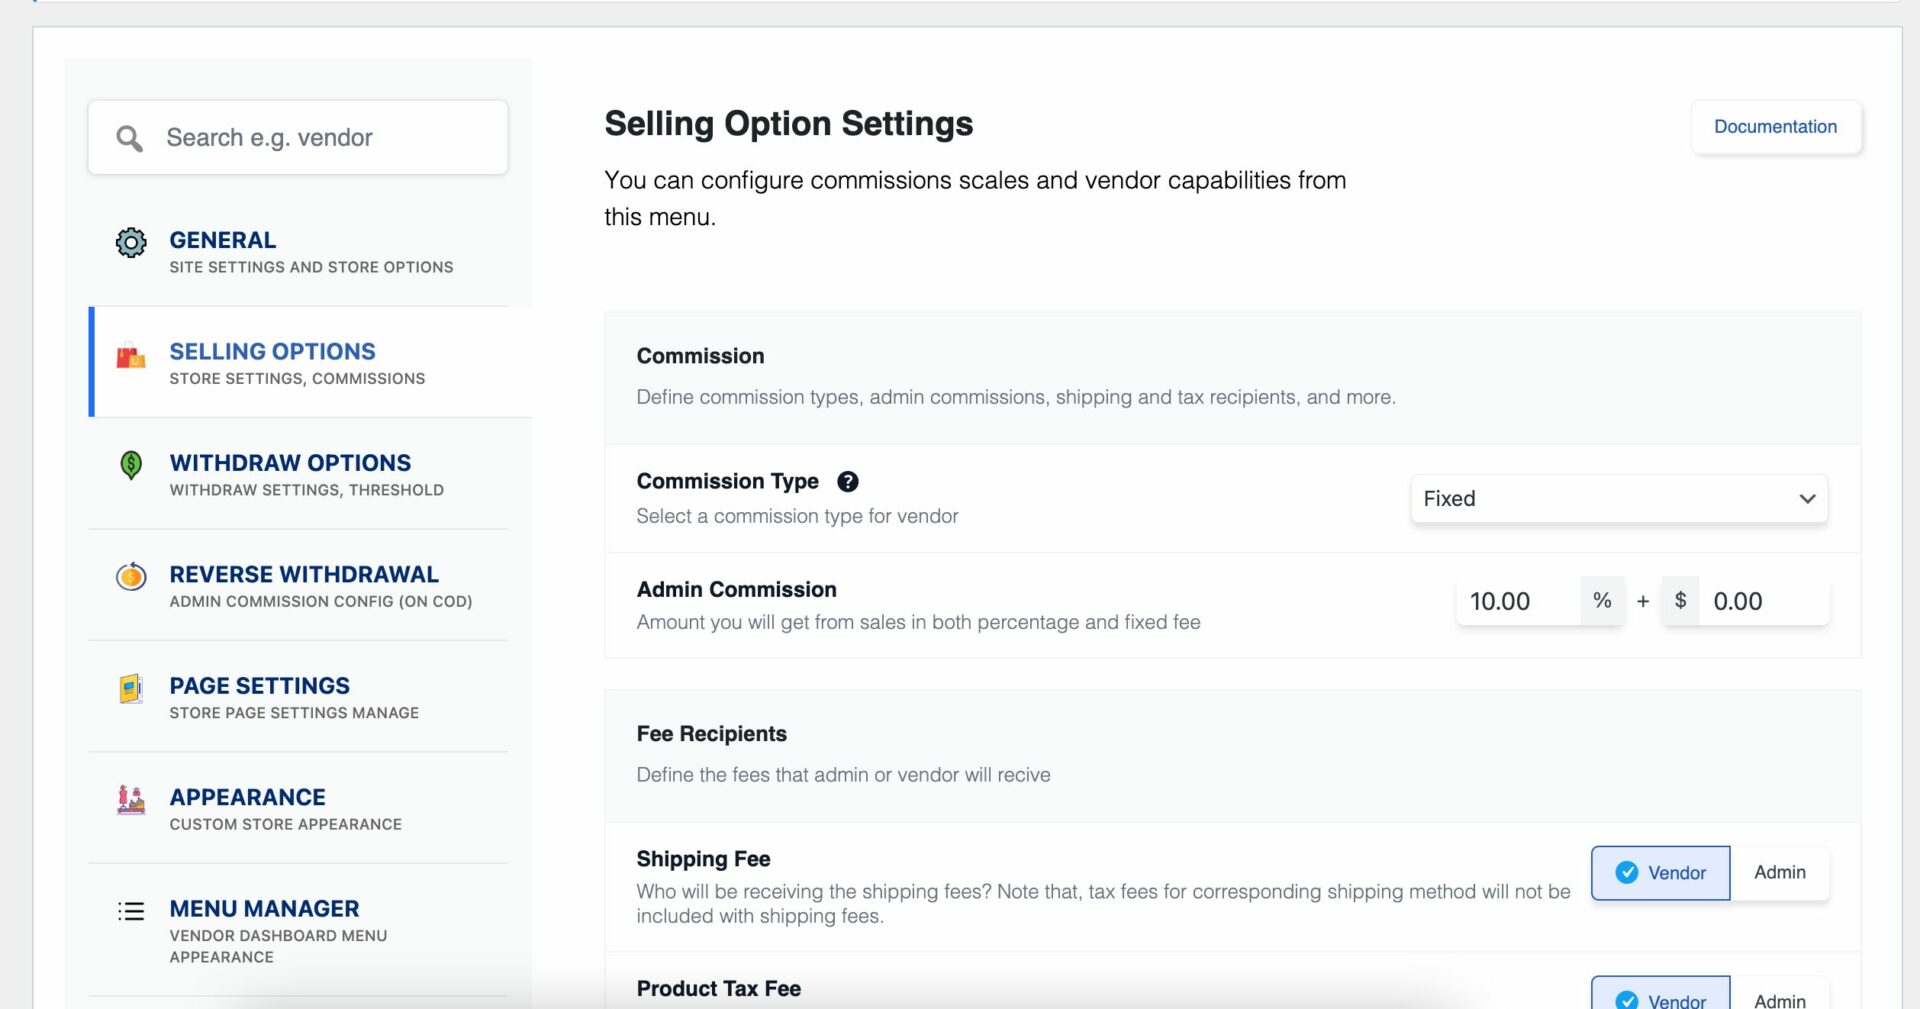The height and width of the screenshot is (1009, 1920).
Task: Select Vendor for Shipping Fee
Action: (x=1660, y=873)
